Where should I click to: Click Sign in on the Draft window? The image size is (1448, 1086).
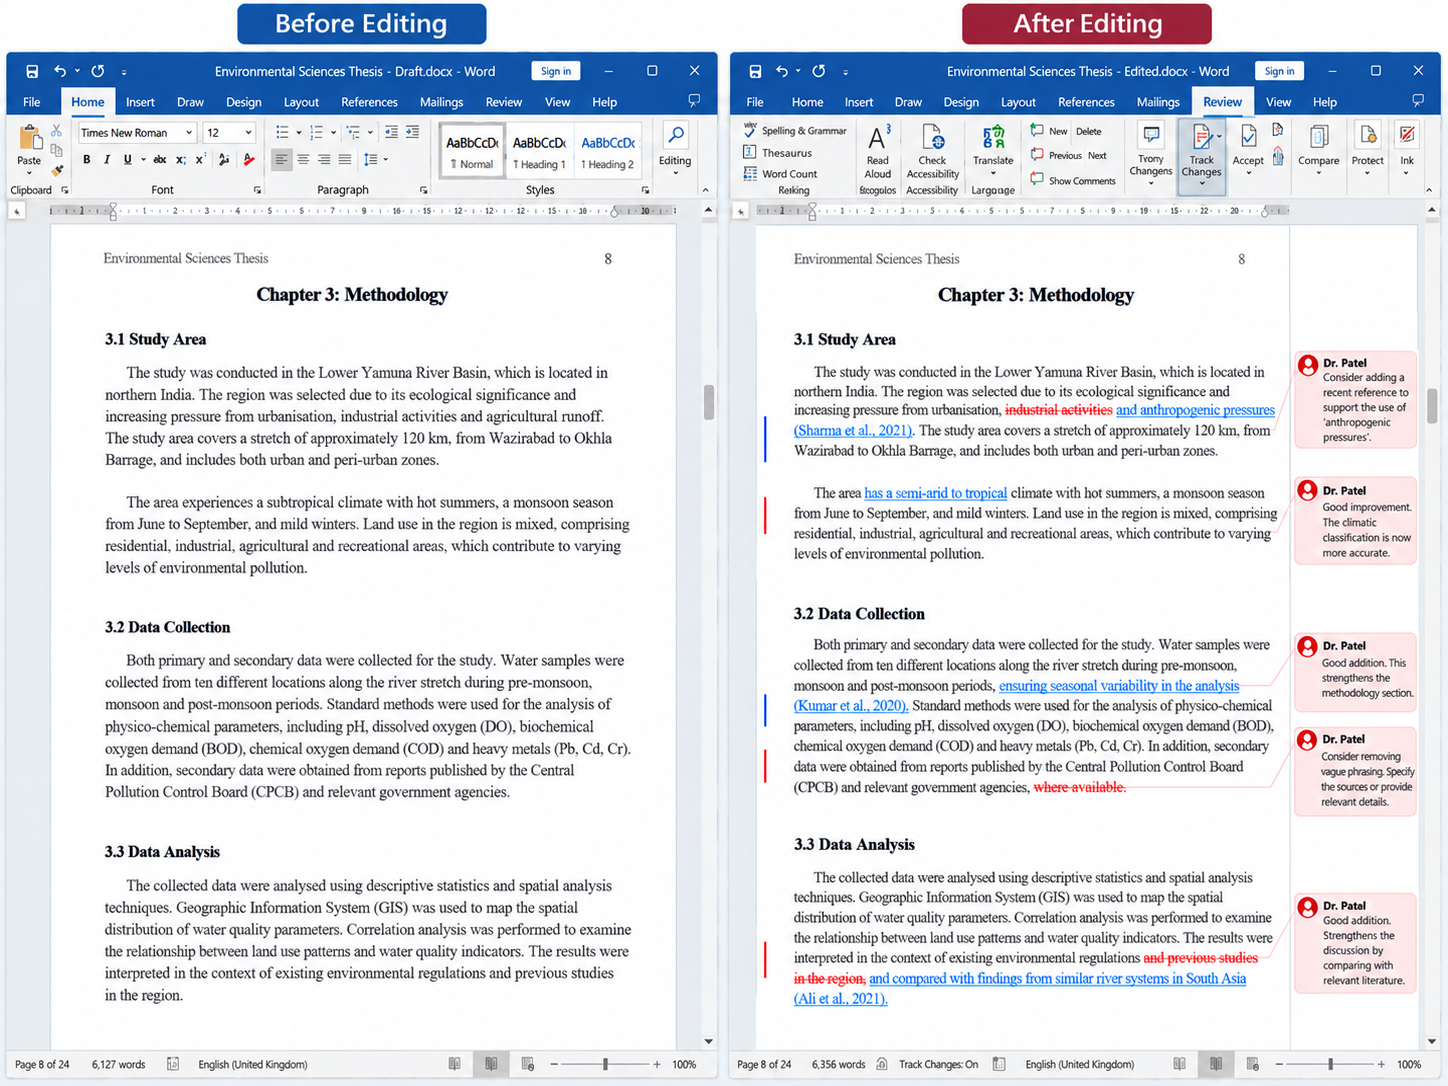point(556,71)
